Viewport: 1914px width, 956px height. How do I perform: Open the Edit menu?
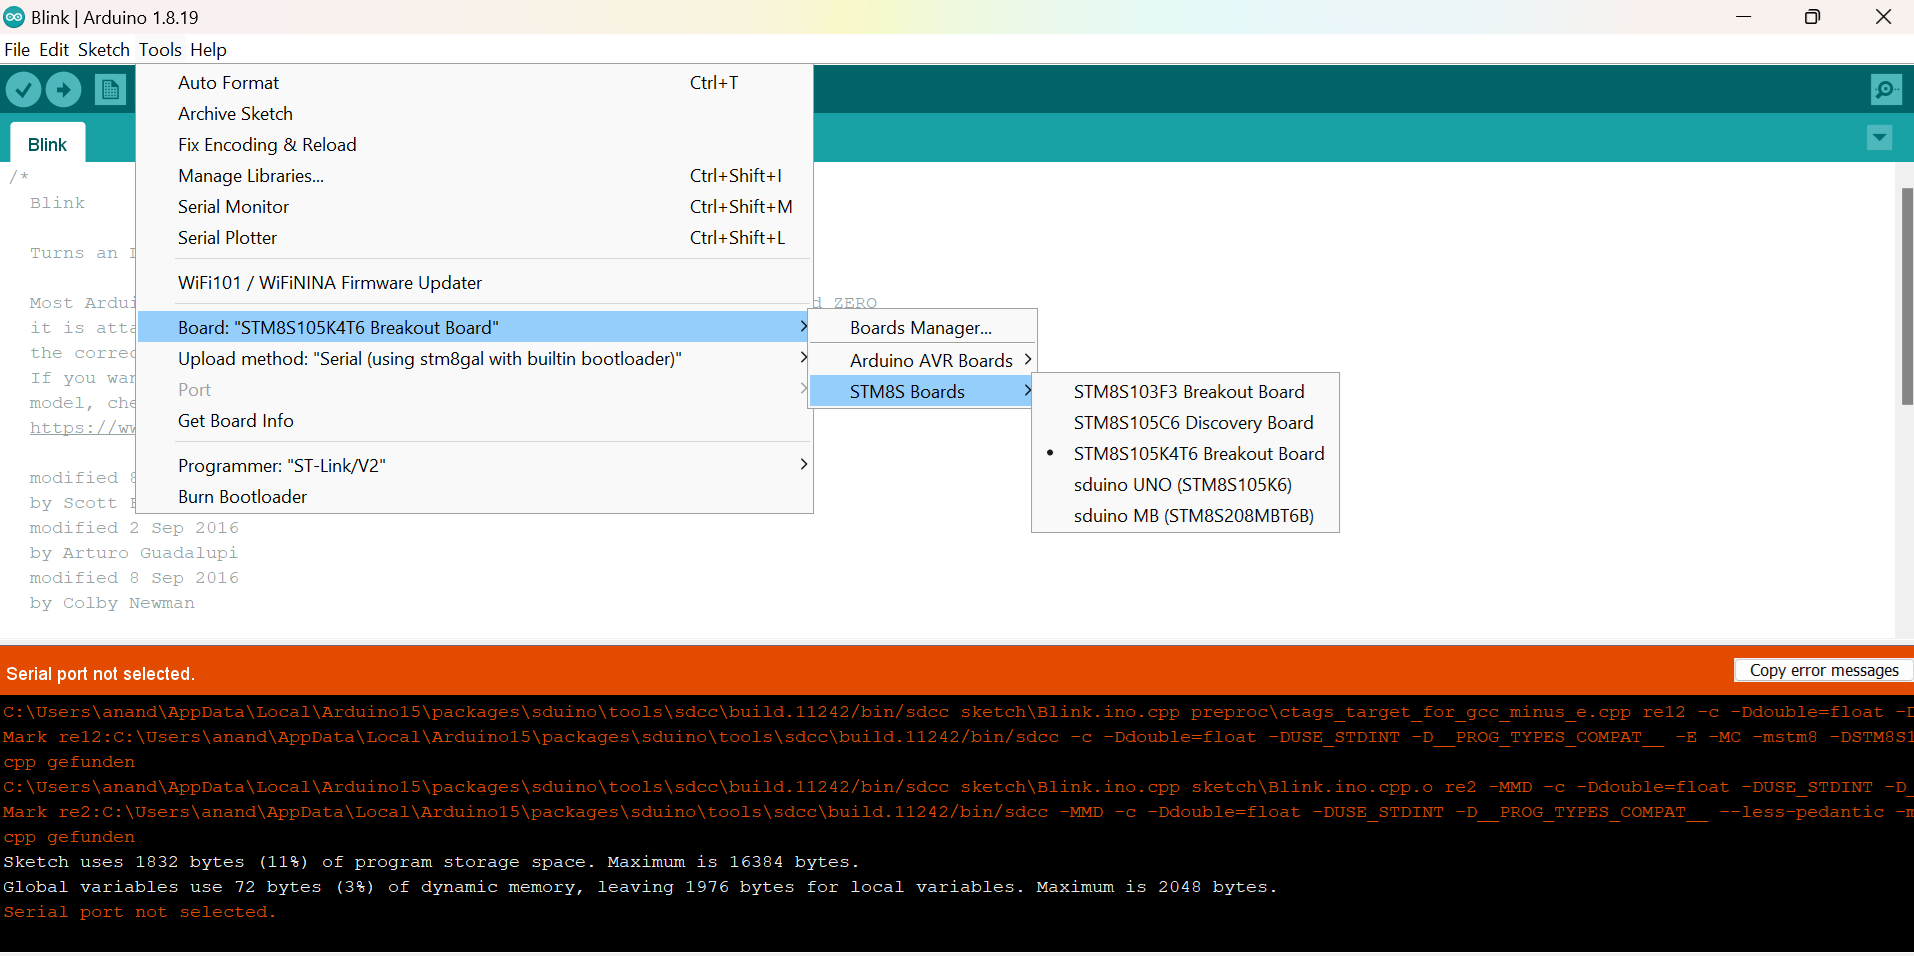pyautogui.click(x=54, y=50)
